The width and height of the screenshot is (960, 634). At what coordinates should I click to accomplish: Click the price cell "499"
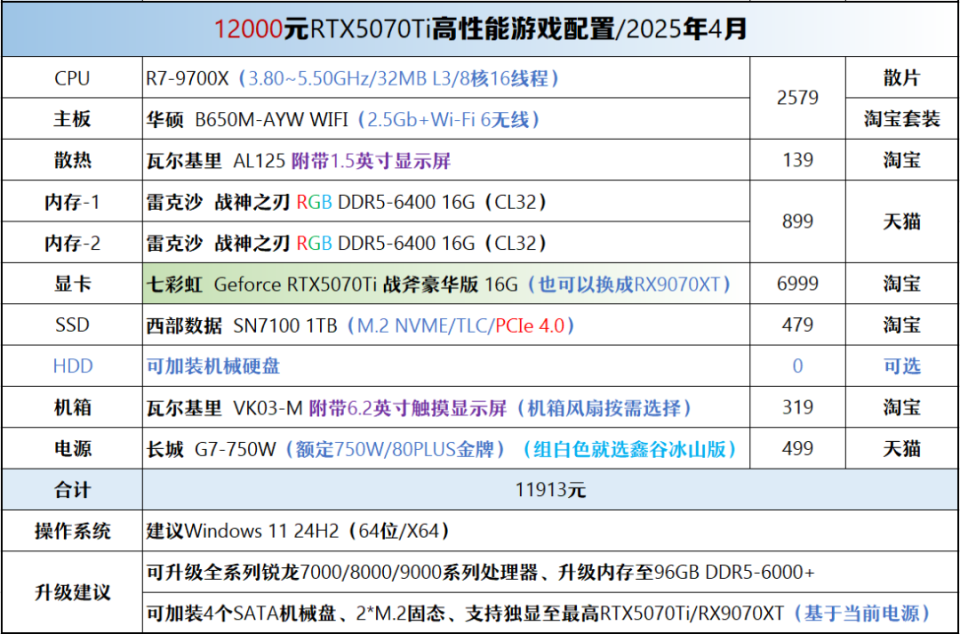(x=798, y=449)
